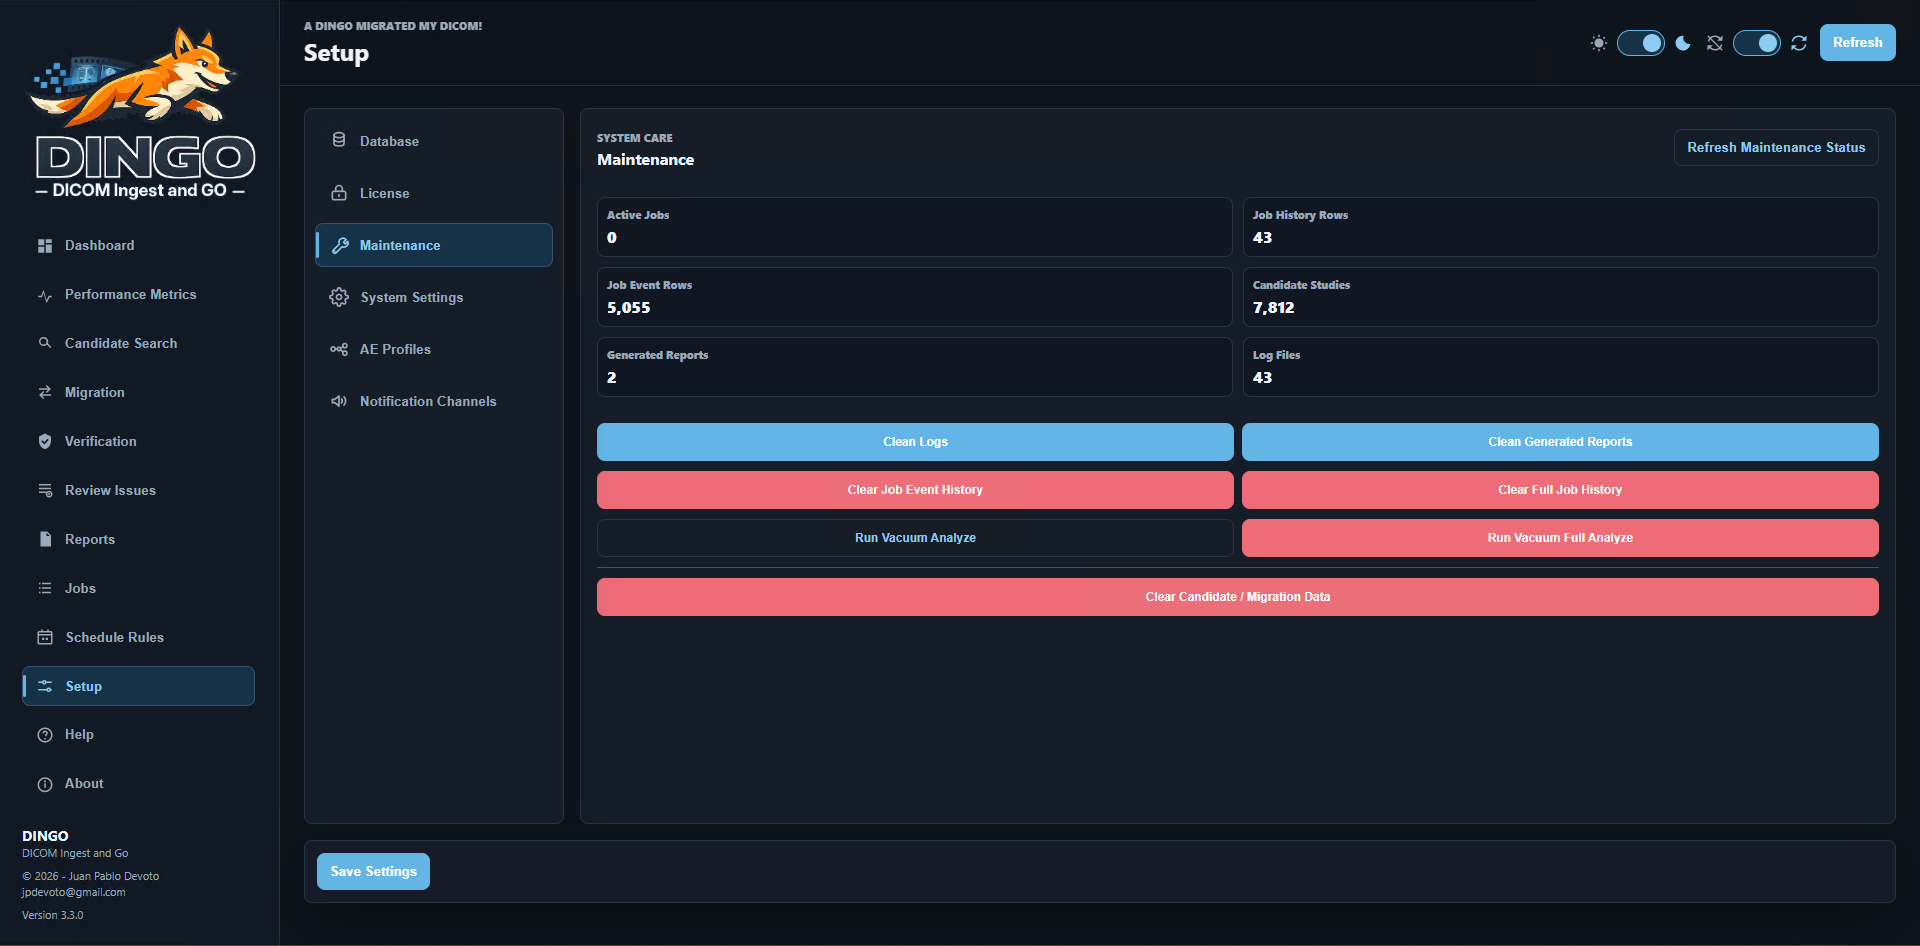Click the Job Event Rows card
This screenshot has width=1920, height=946.
pos(915,297)
